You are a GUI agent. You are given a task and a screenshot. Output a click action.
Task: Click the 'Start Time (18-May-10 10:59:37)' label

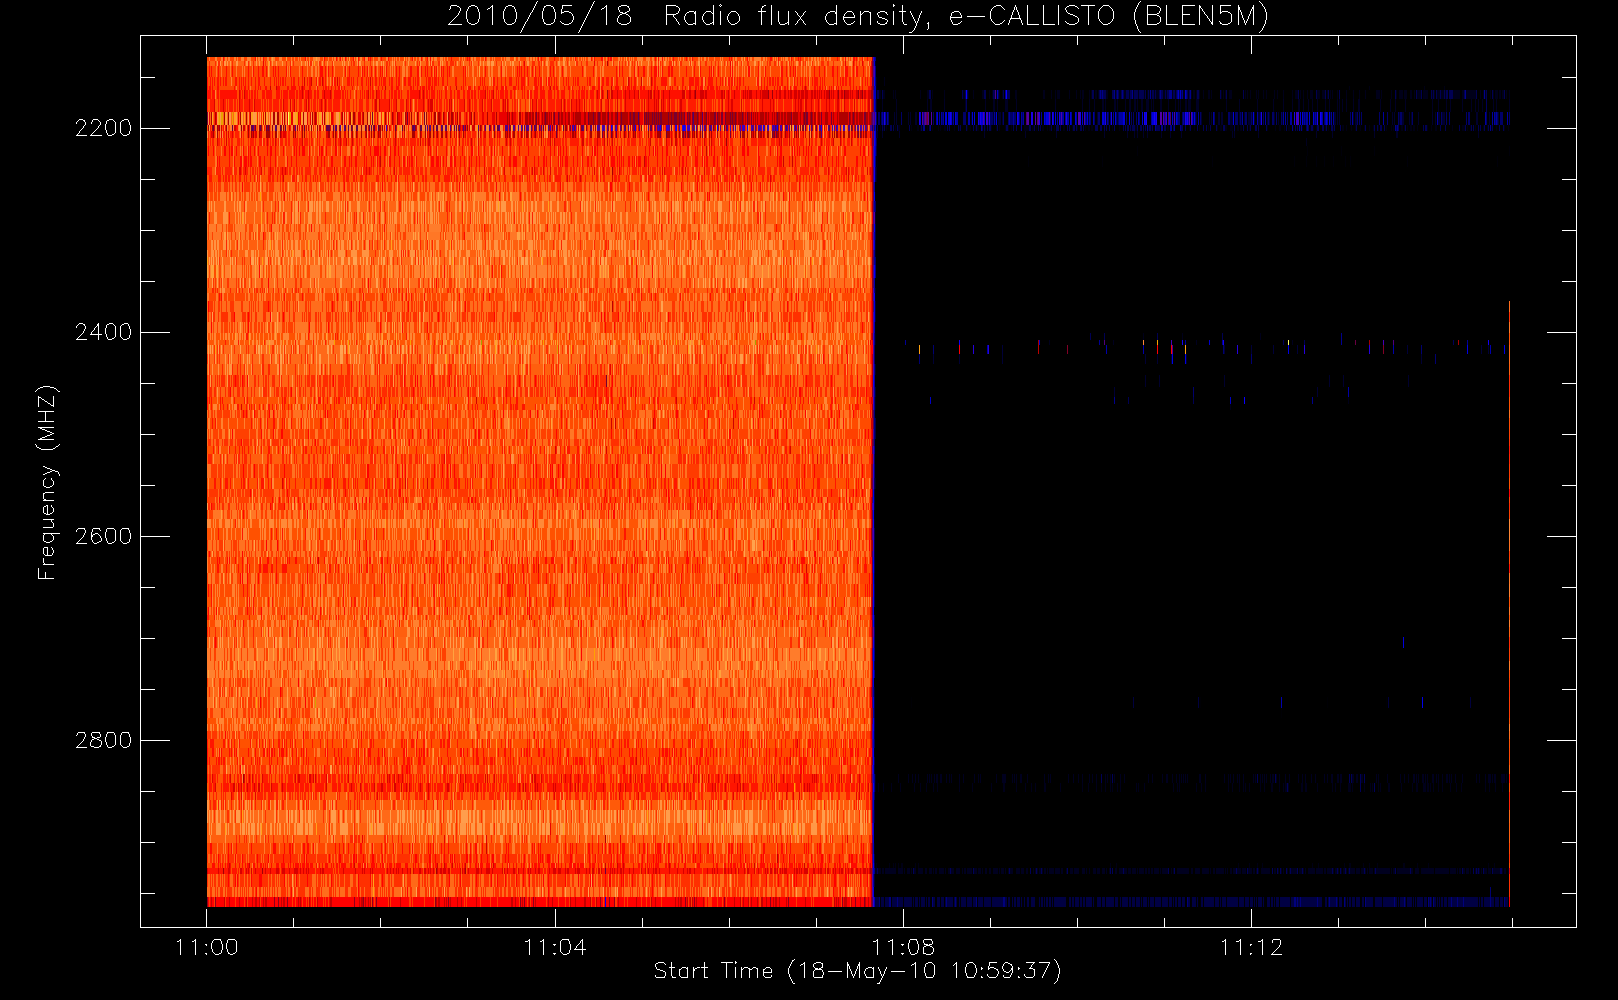pos(858,971)
